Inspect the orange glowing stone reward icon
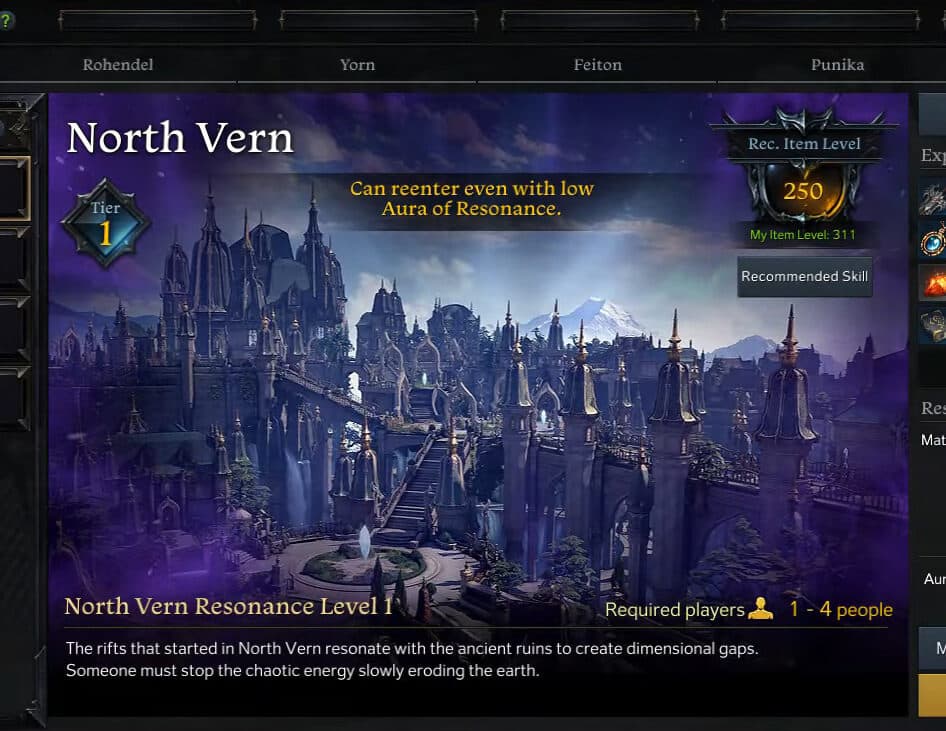946x731 pixels. [x=933, y=283]
